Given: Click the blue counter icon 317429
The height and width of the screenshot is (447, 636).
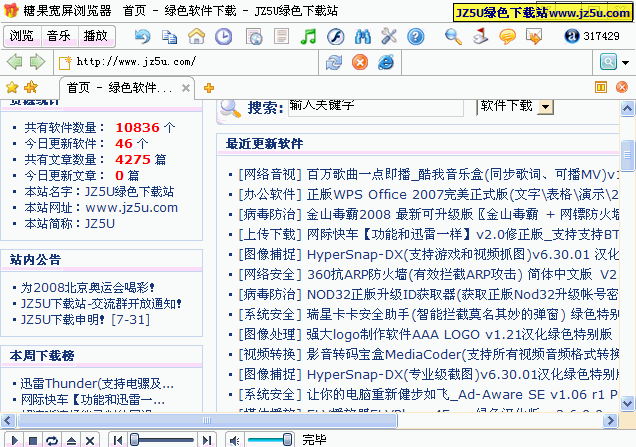Looking at the screenshot, I should 572,36.
